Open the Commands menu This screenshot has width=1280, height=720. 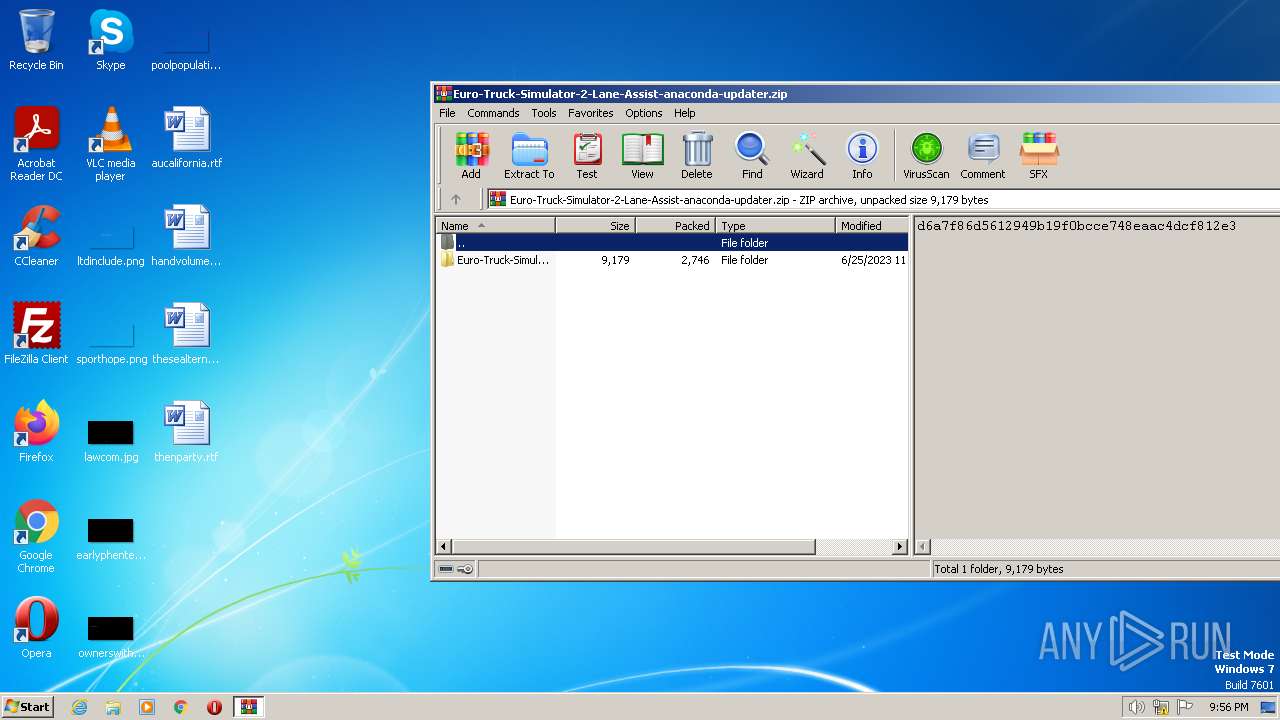point(493,113)
